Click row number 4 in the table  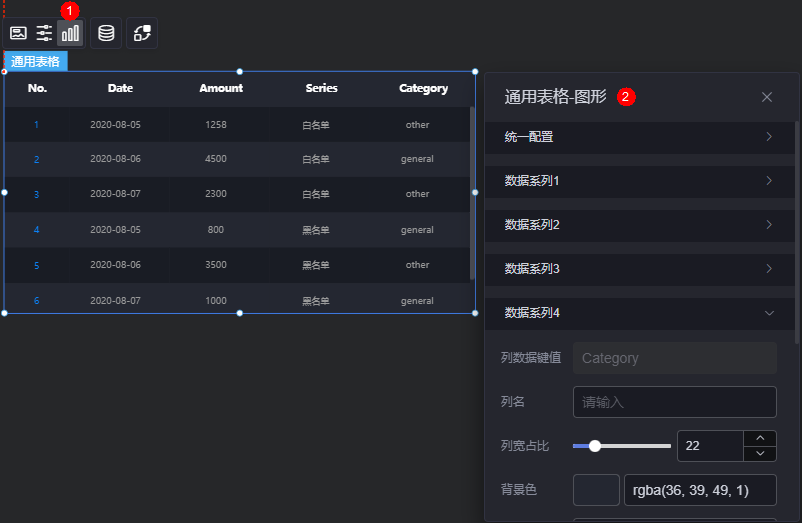click(36, 230)
